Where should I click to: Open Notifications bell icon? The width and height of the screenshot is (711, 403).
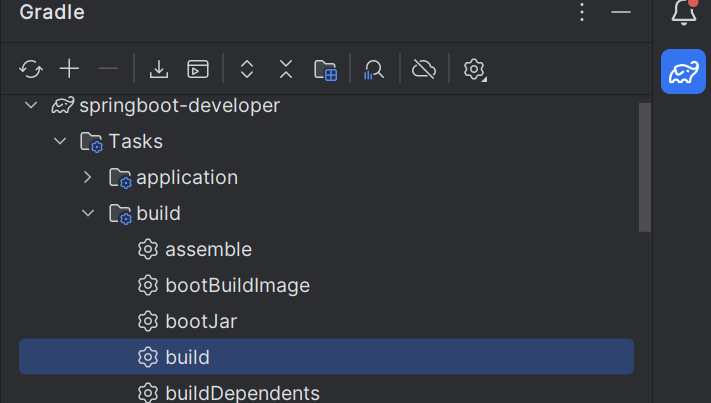pyautogui.click(x=684, y=12)
